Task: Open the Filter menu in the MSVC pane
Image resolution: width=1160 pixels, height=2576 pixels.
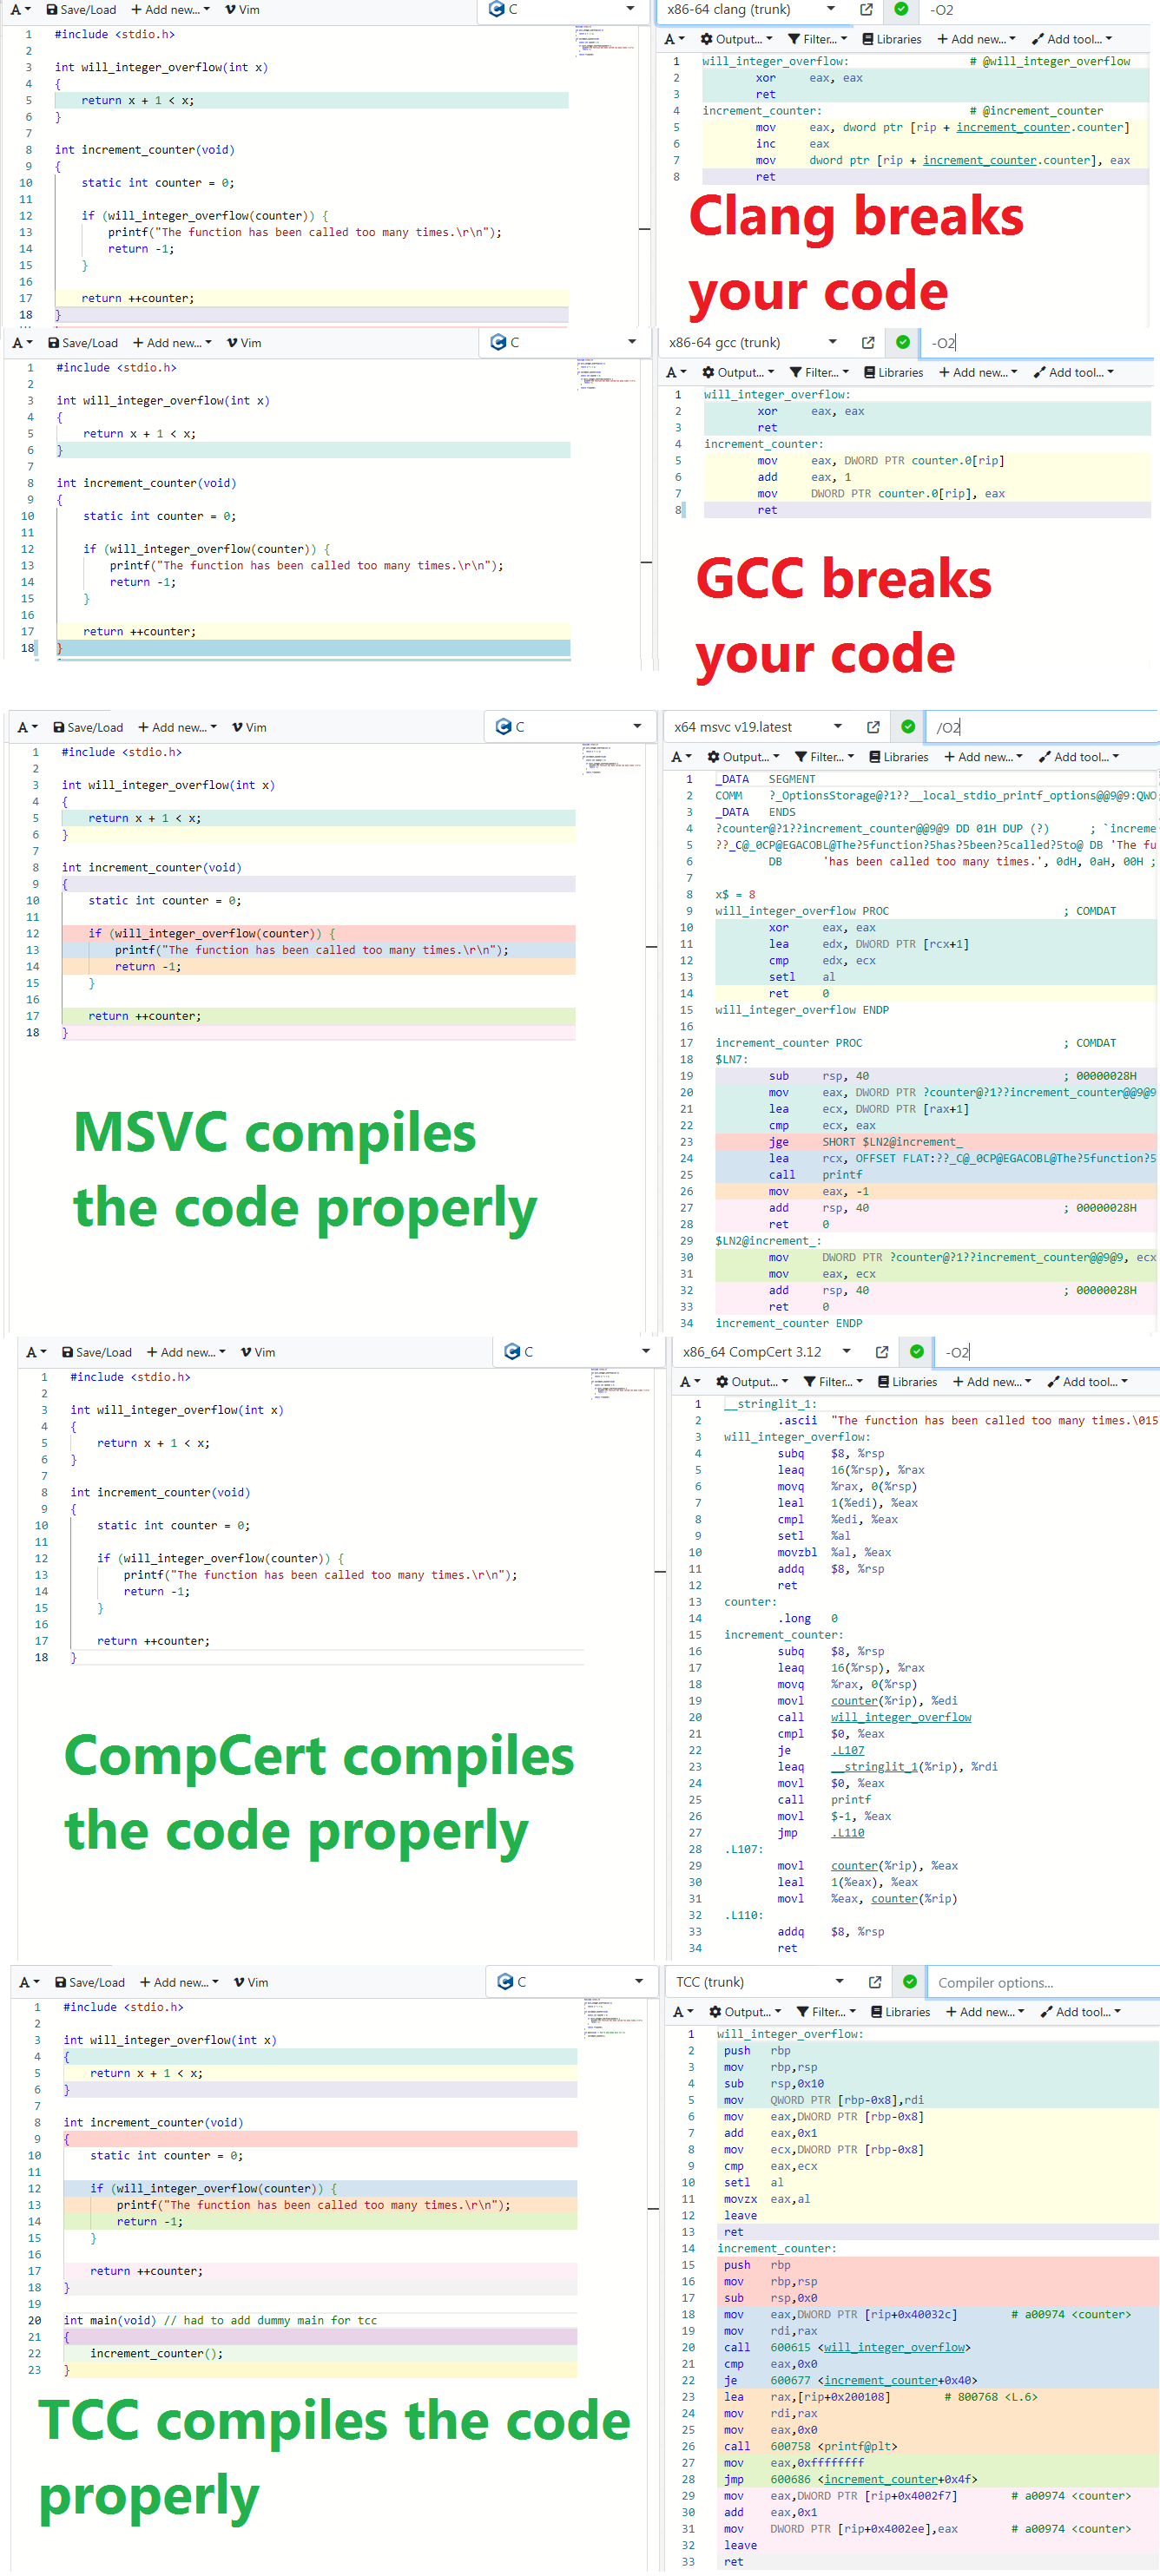Action: pos(824,757)
